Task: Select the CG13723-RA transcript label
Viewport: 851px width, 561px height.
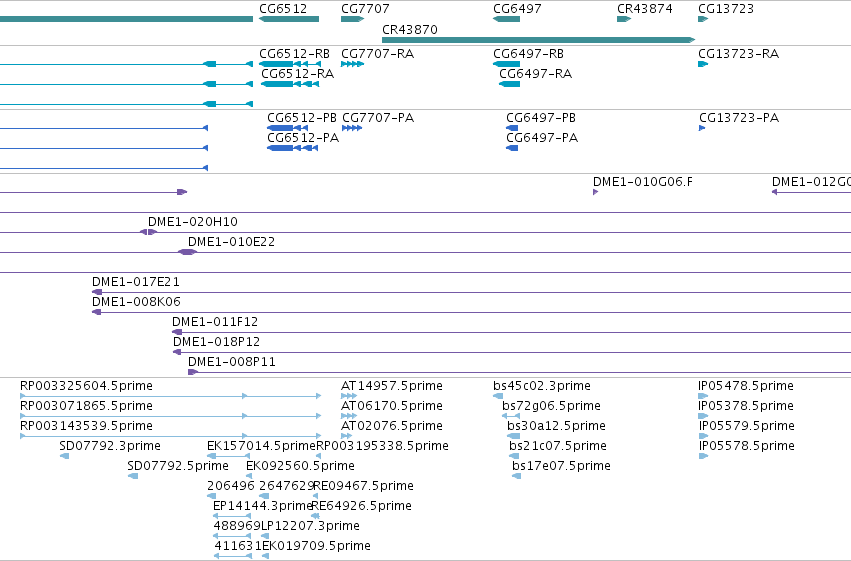Action: (738, 54)
